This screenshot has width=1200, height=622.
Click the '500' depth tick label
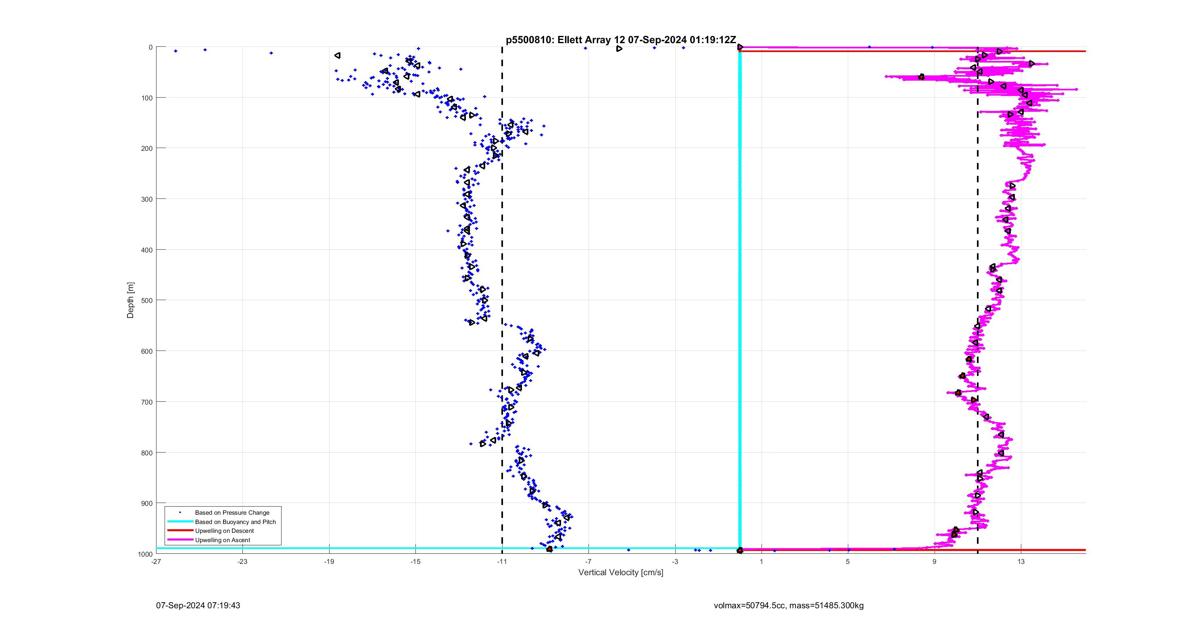[x=146, y=300]
